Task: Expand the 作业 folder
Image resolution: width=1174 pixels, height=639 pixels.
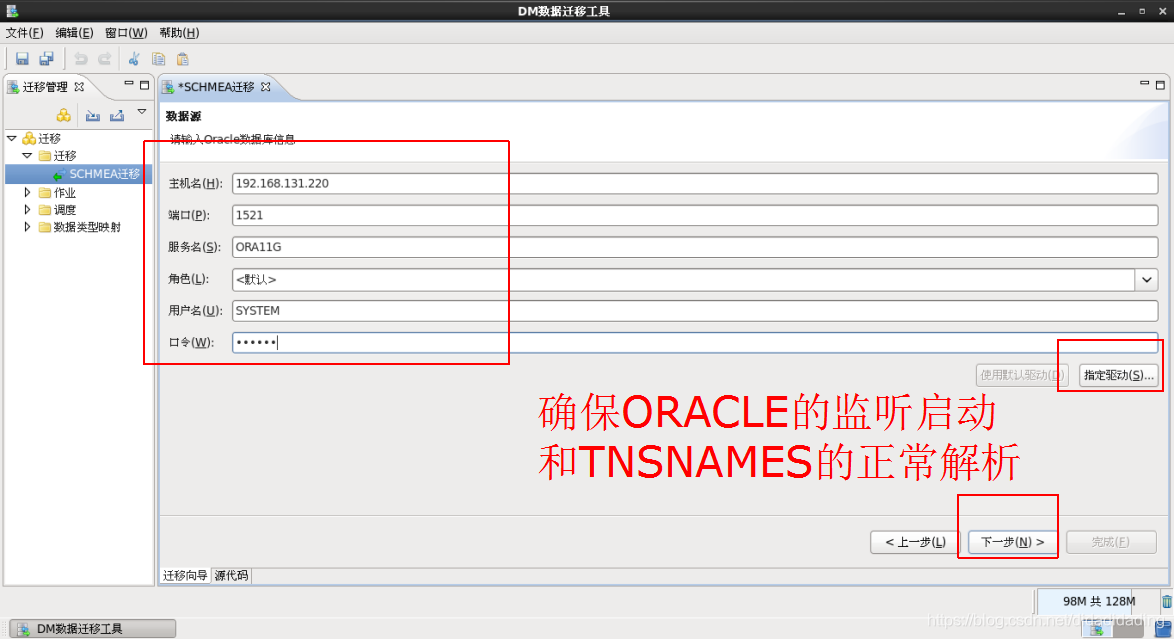Action: point(28,193)
